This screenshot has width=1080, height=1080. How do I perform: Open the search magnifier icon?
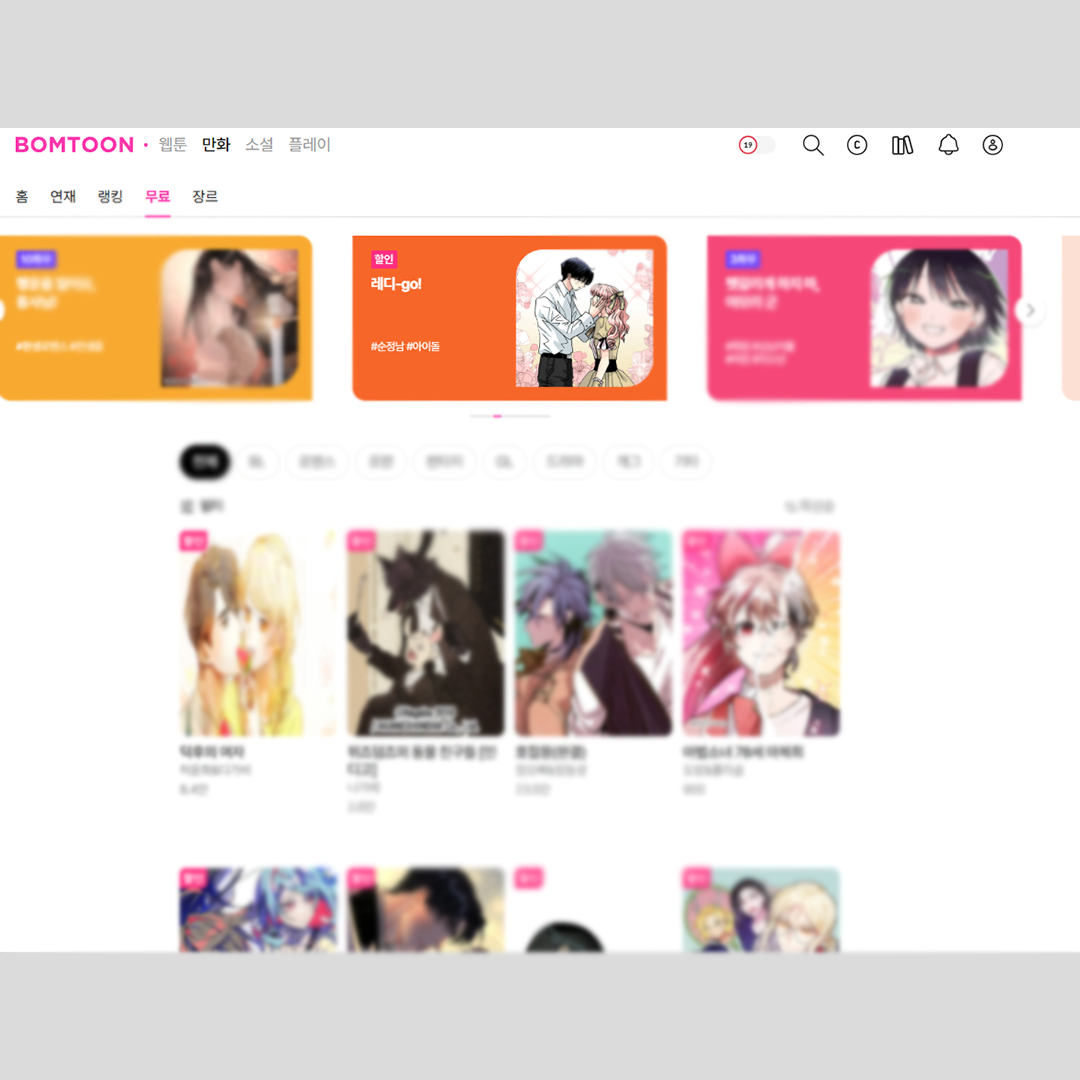tap(813, 145)
